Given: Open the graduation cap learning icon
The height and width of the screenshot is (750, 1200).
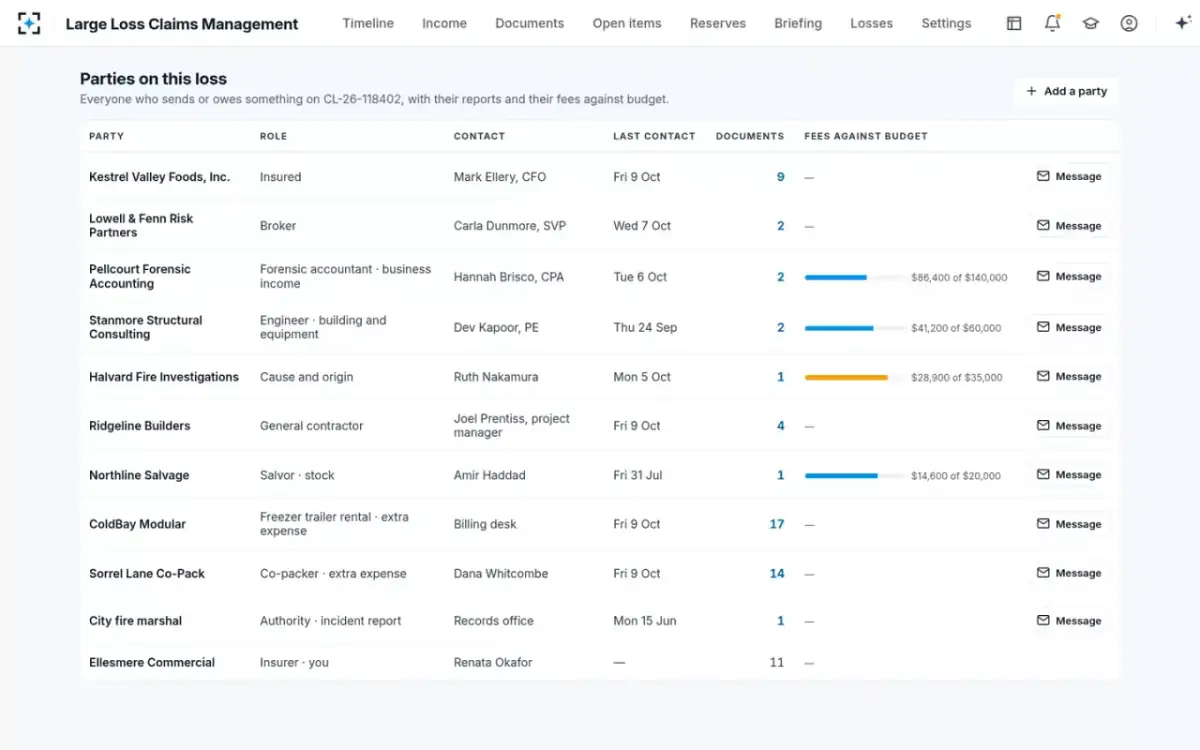Looking at the screenshot, I should point(1090,23).
